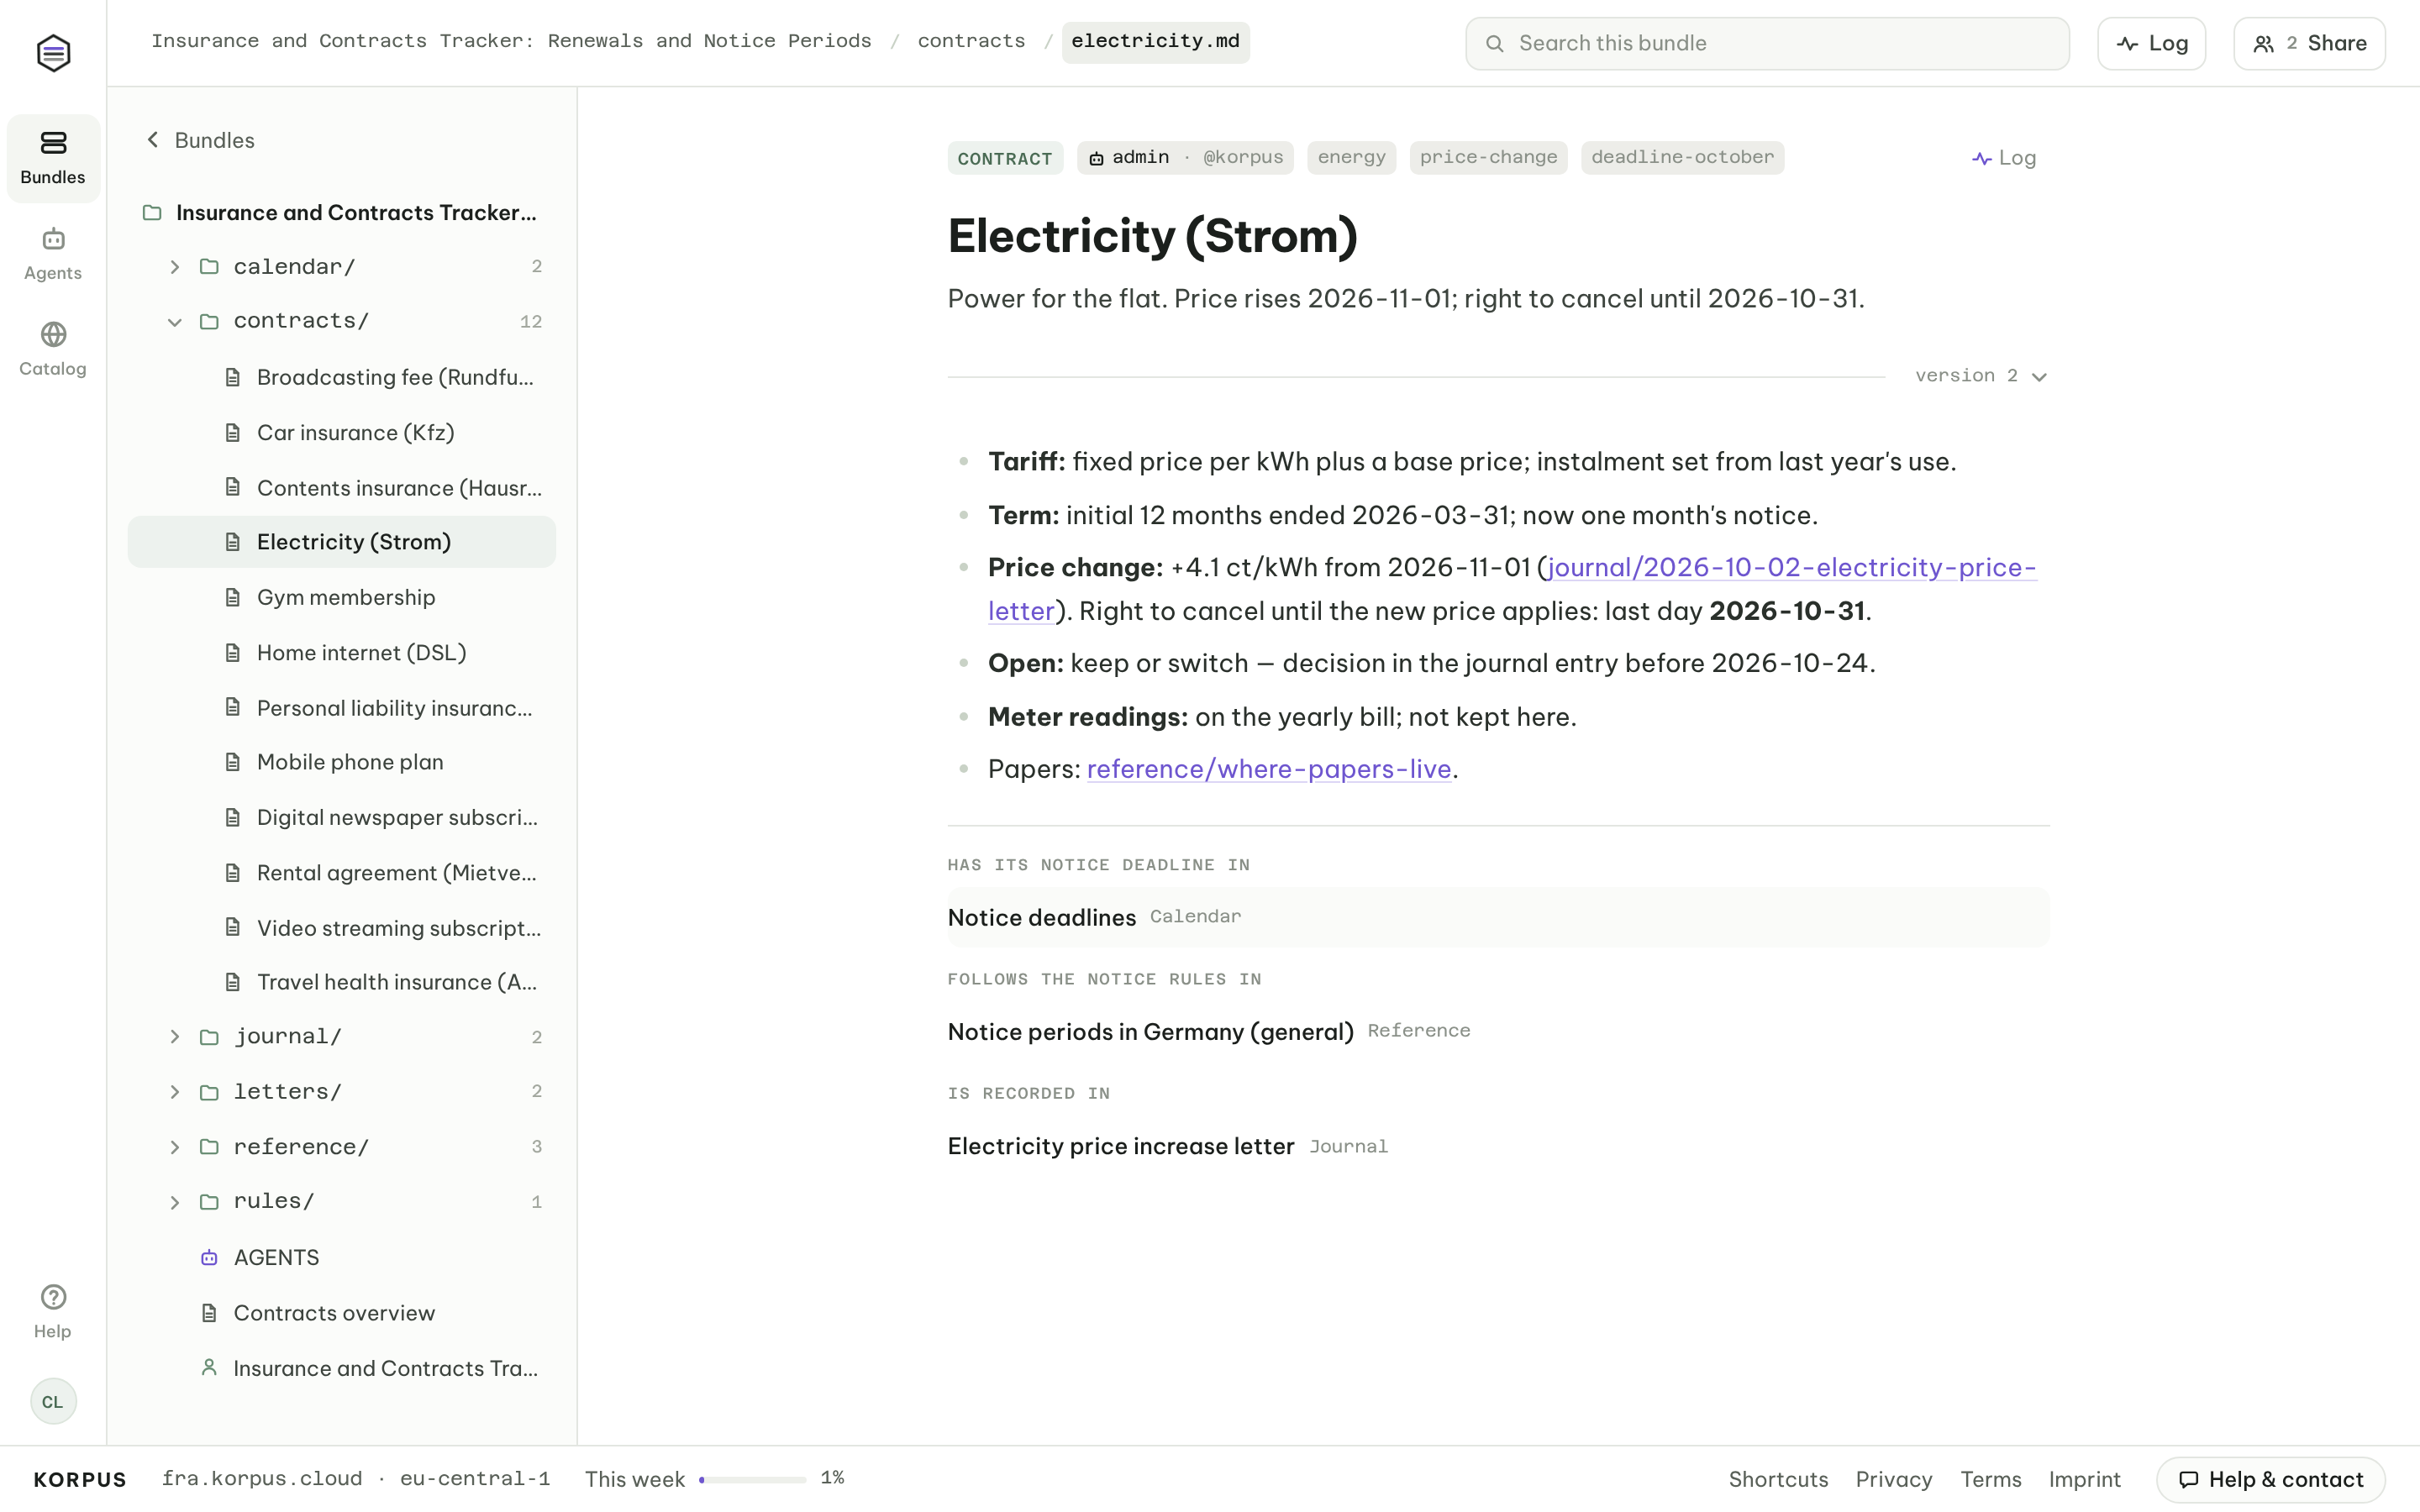
Task: Click the CONTRACT type badge
Action: point(1004,158)
